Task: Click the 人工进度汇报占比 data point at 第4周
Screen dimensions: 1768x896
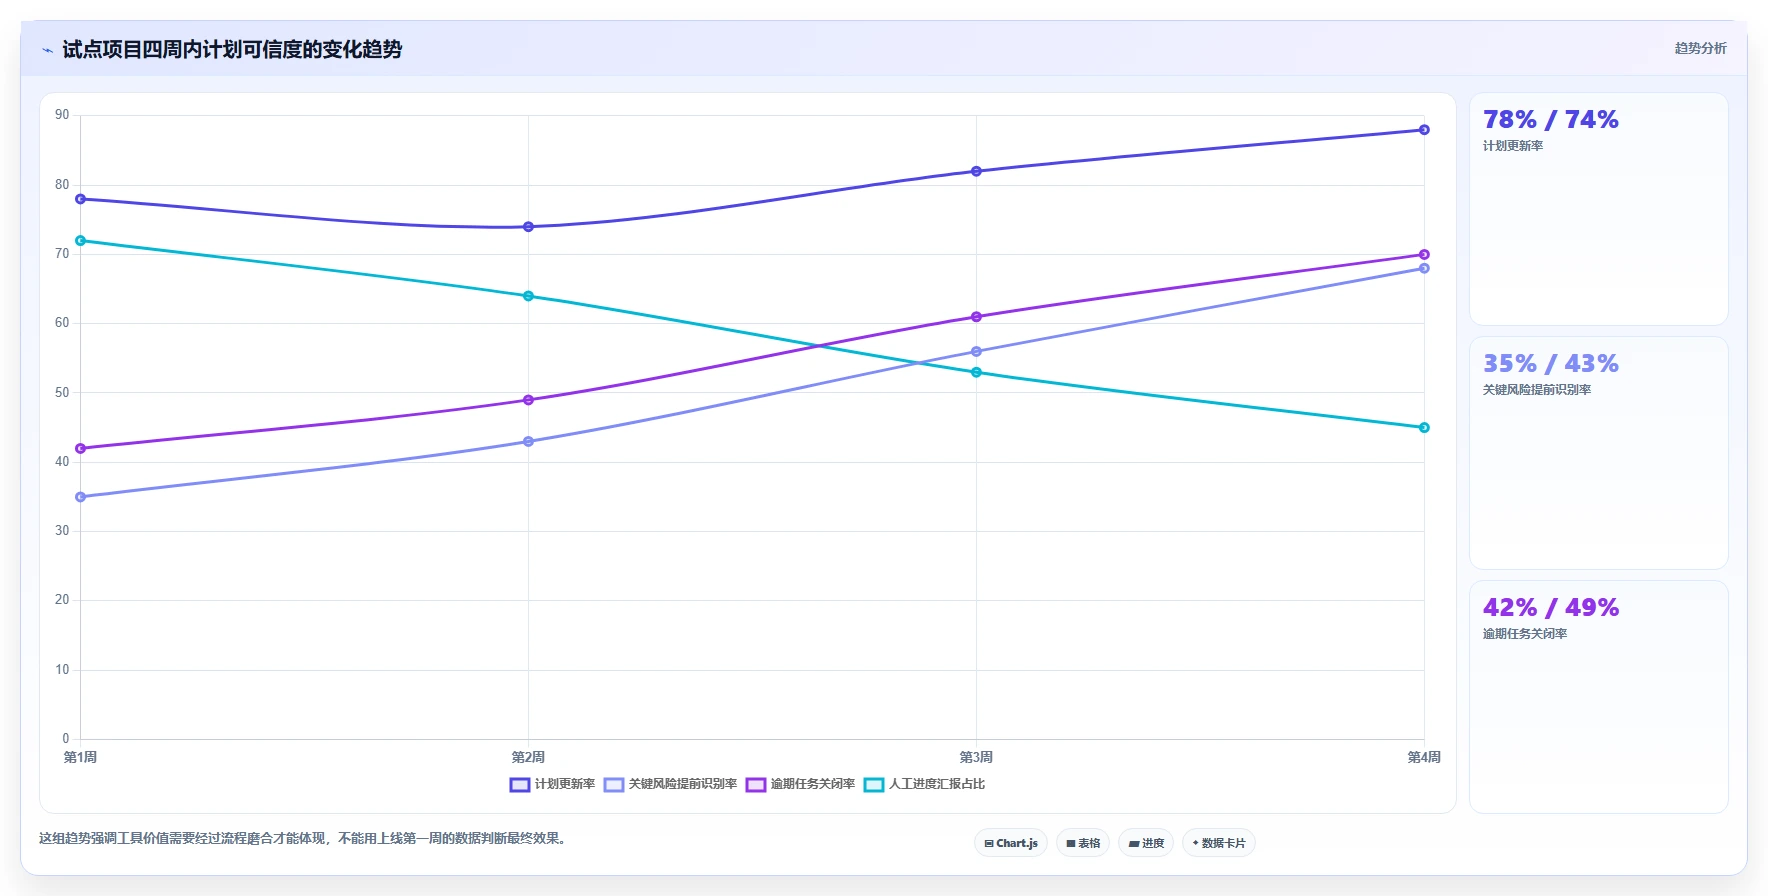Action: pos(1424,428)
